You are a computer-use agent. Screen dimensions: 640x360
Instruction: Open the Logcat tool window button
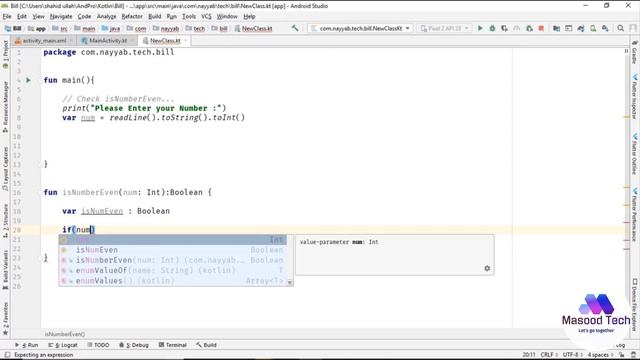63,345
